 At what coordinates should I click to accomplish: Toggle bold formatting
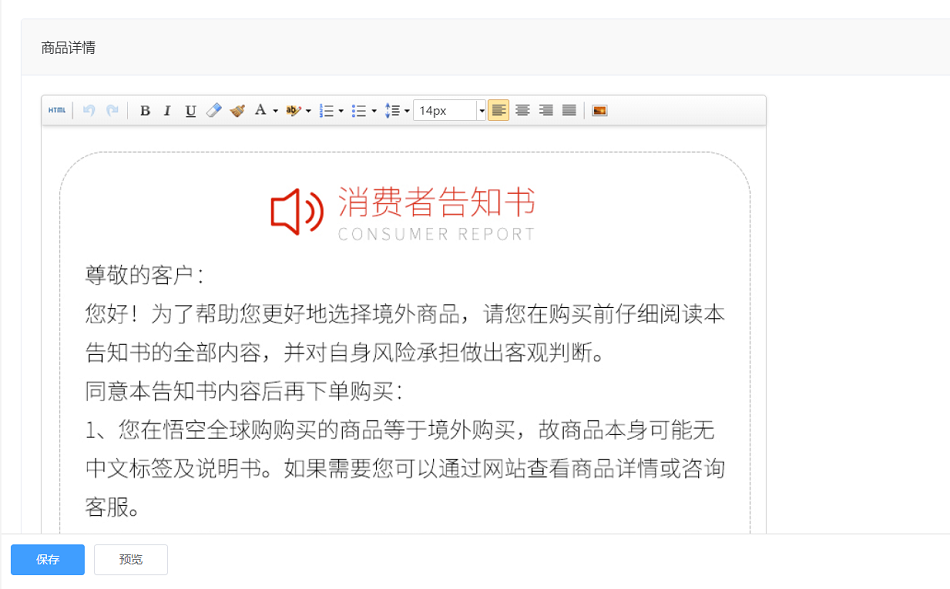(x=145, y=110)
